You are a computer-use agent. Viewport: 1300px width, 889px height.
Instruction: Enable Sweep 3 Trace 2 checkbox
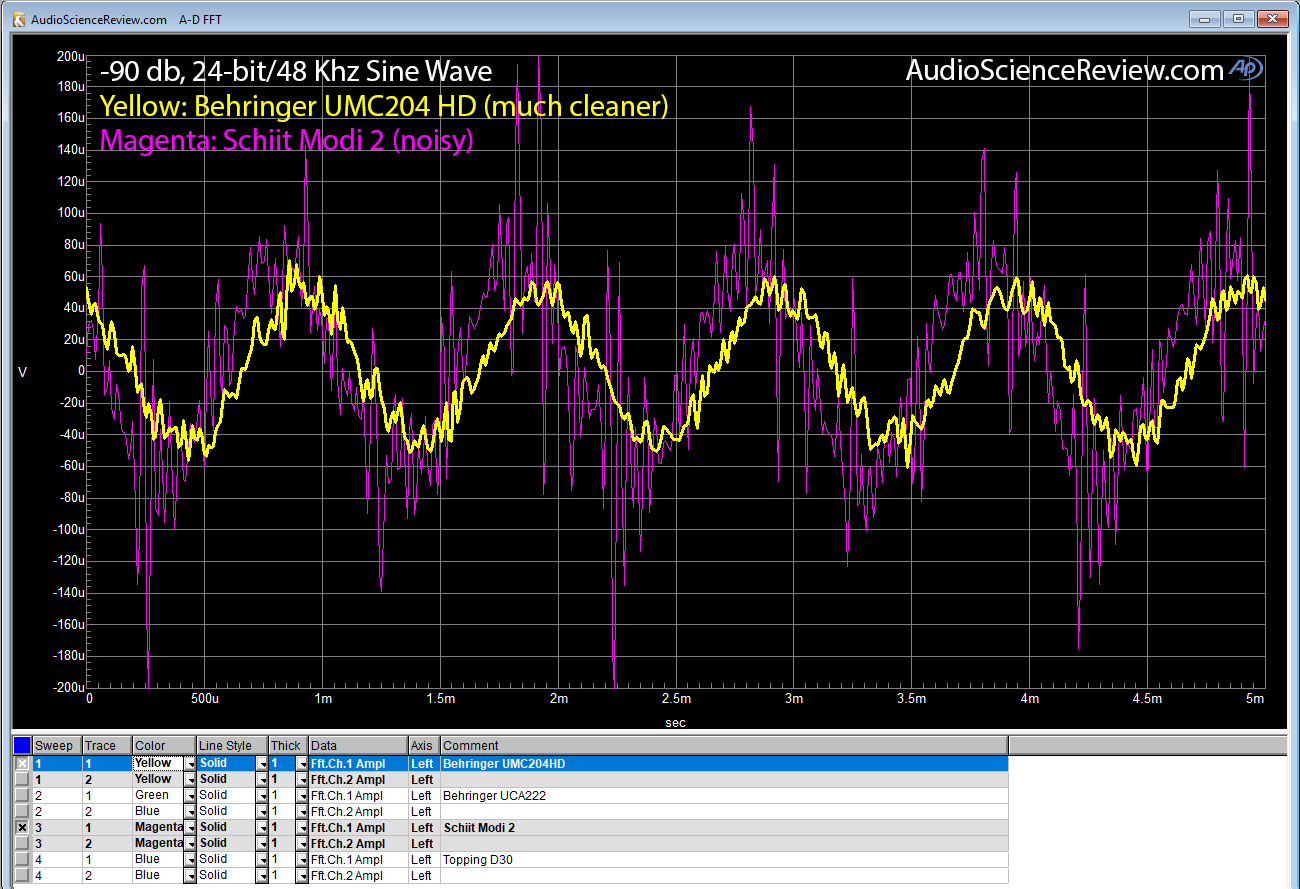coord(22,844)
